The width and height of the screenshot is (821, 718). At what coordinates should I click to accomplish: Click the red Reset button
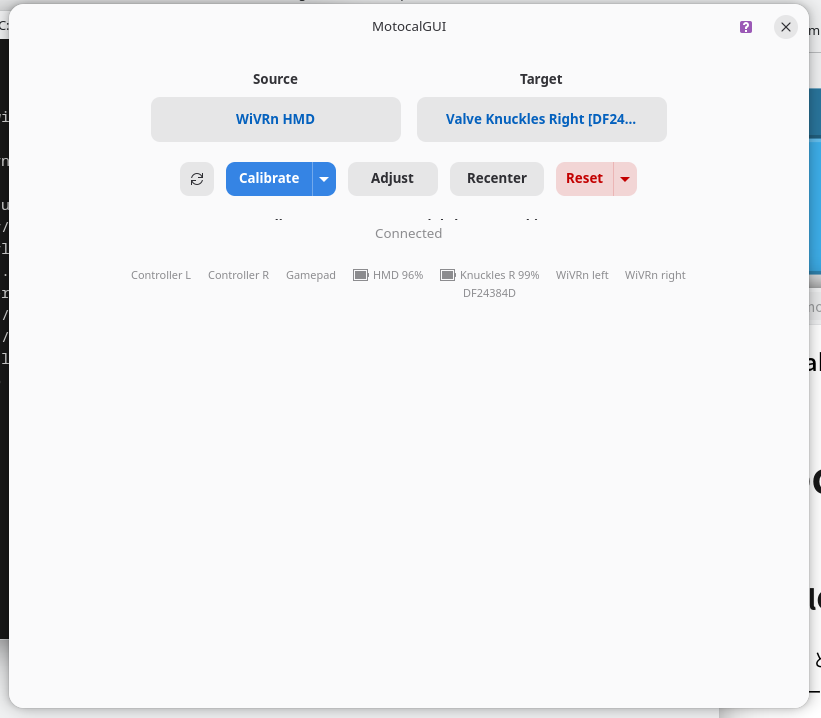(584, 179)
